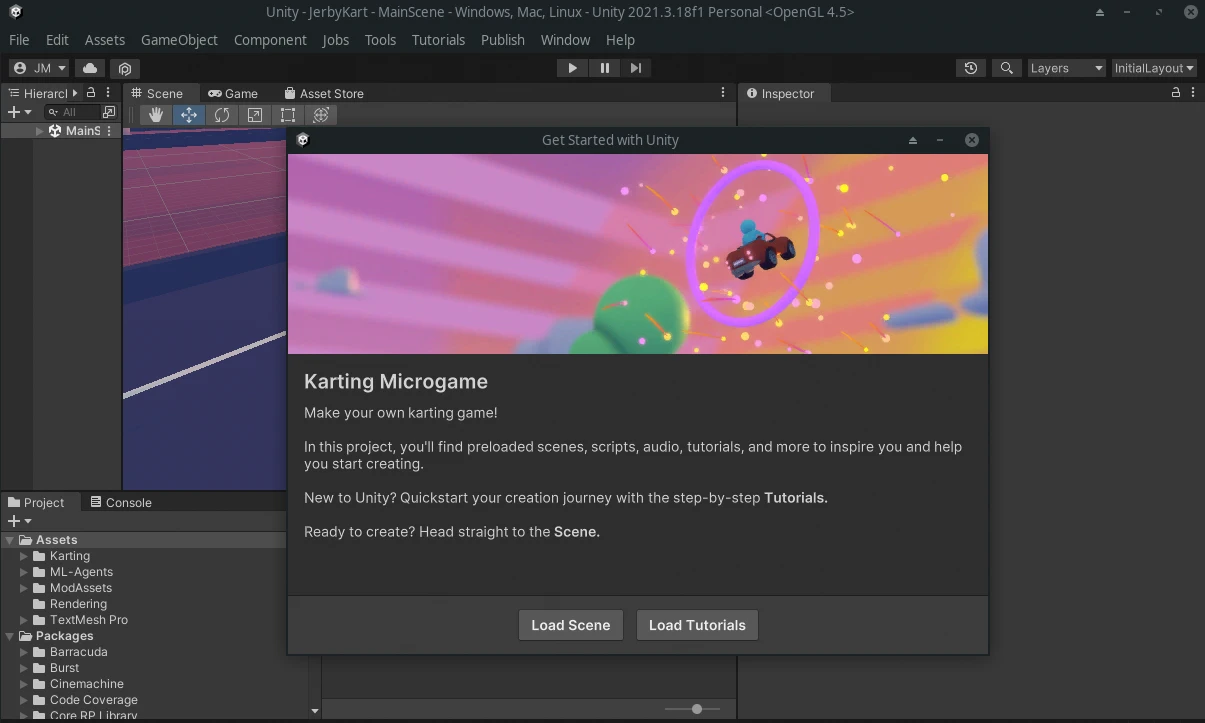This screenshot has width=1205, height=723.
Task: Click the Step frame button
Action: click(x=636, y=68)
